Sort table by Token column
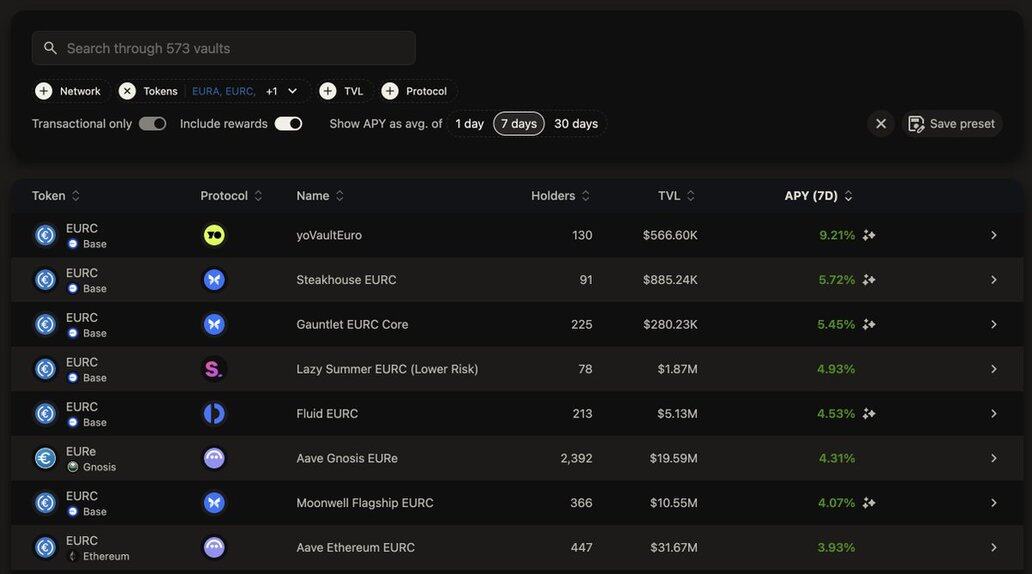Screen dimensions: 1032x574 (x=56, y=196)
